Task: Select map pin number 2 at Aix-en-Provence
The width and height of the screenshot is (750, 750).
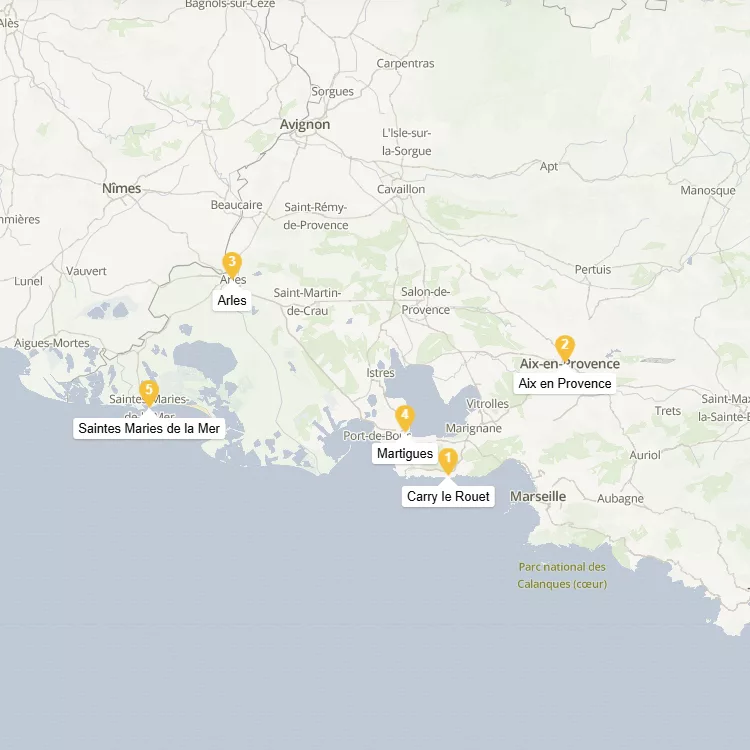Action: (565, 348)
